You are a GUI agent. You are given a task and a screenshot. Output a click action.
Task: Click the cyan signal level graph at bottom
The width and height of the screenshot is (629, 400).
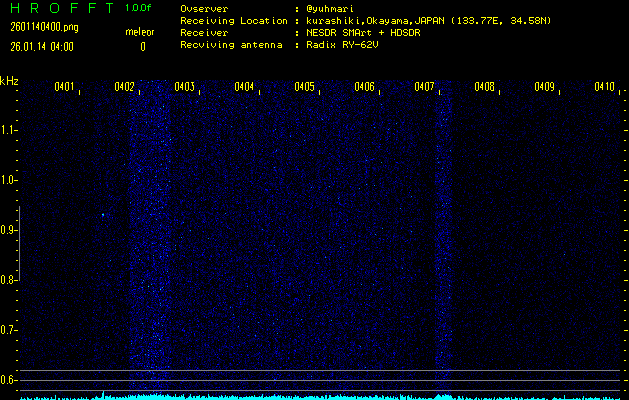(320, 397)
